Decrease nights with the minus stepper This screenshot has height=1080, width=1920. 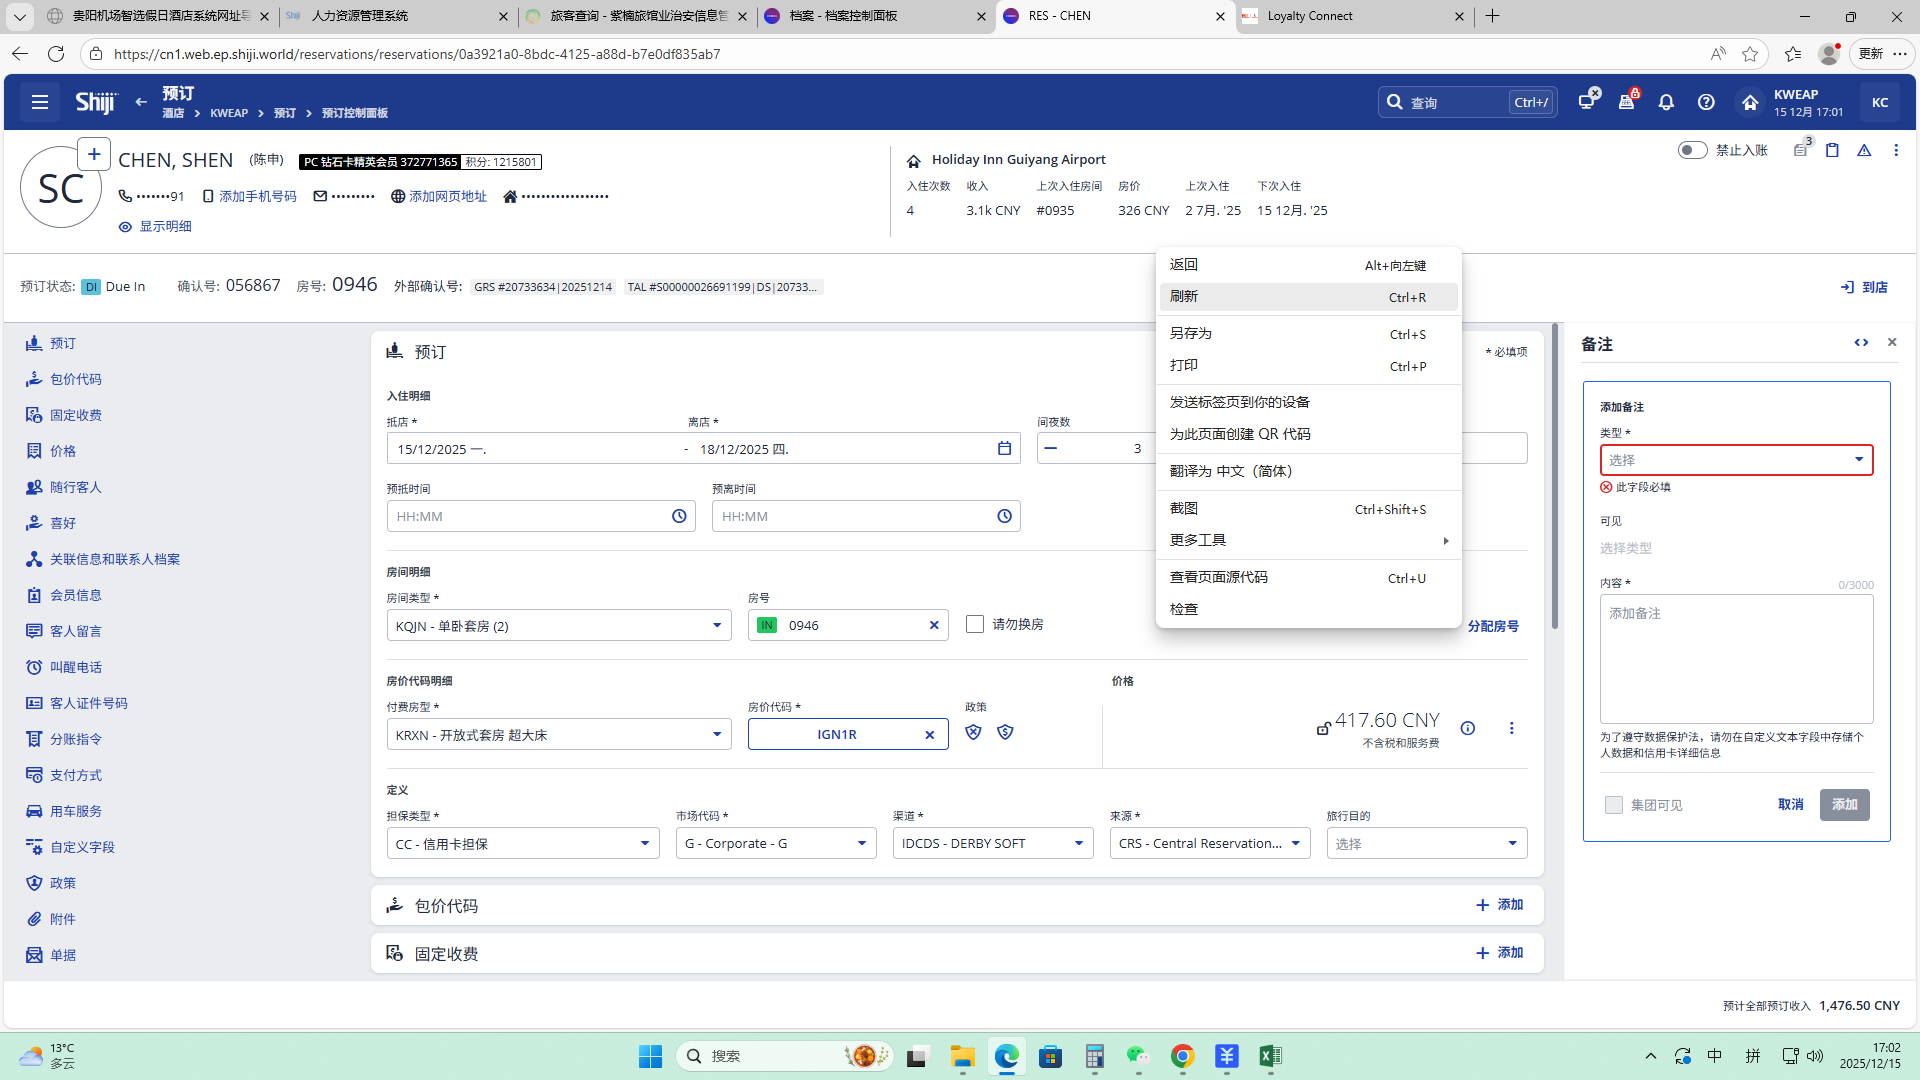point(1050,448)
